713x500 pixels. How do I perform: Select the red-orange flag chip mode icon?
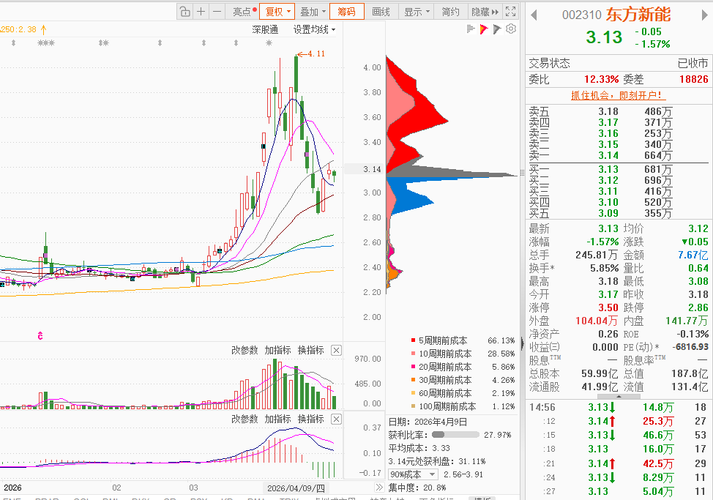[x=484, y=29]
